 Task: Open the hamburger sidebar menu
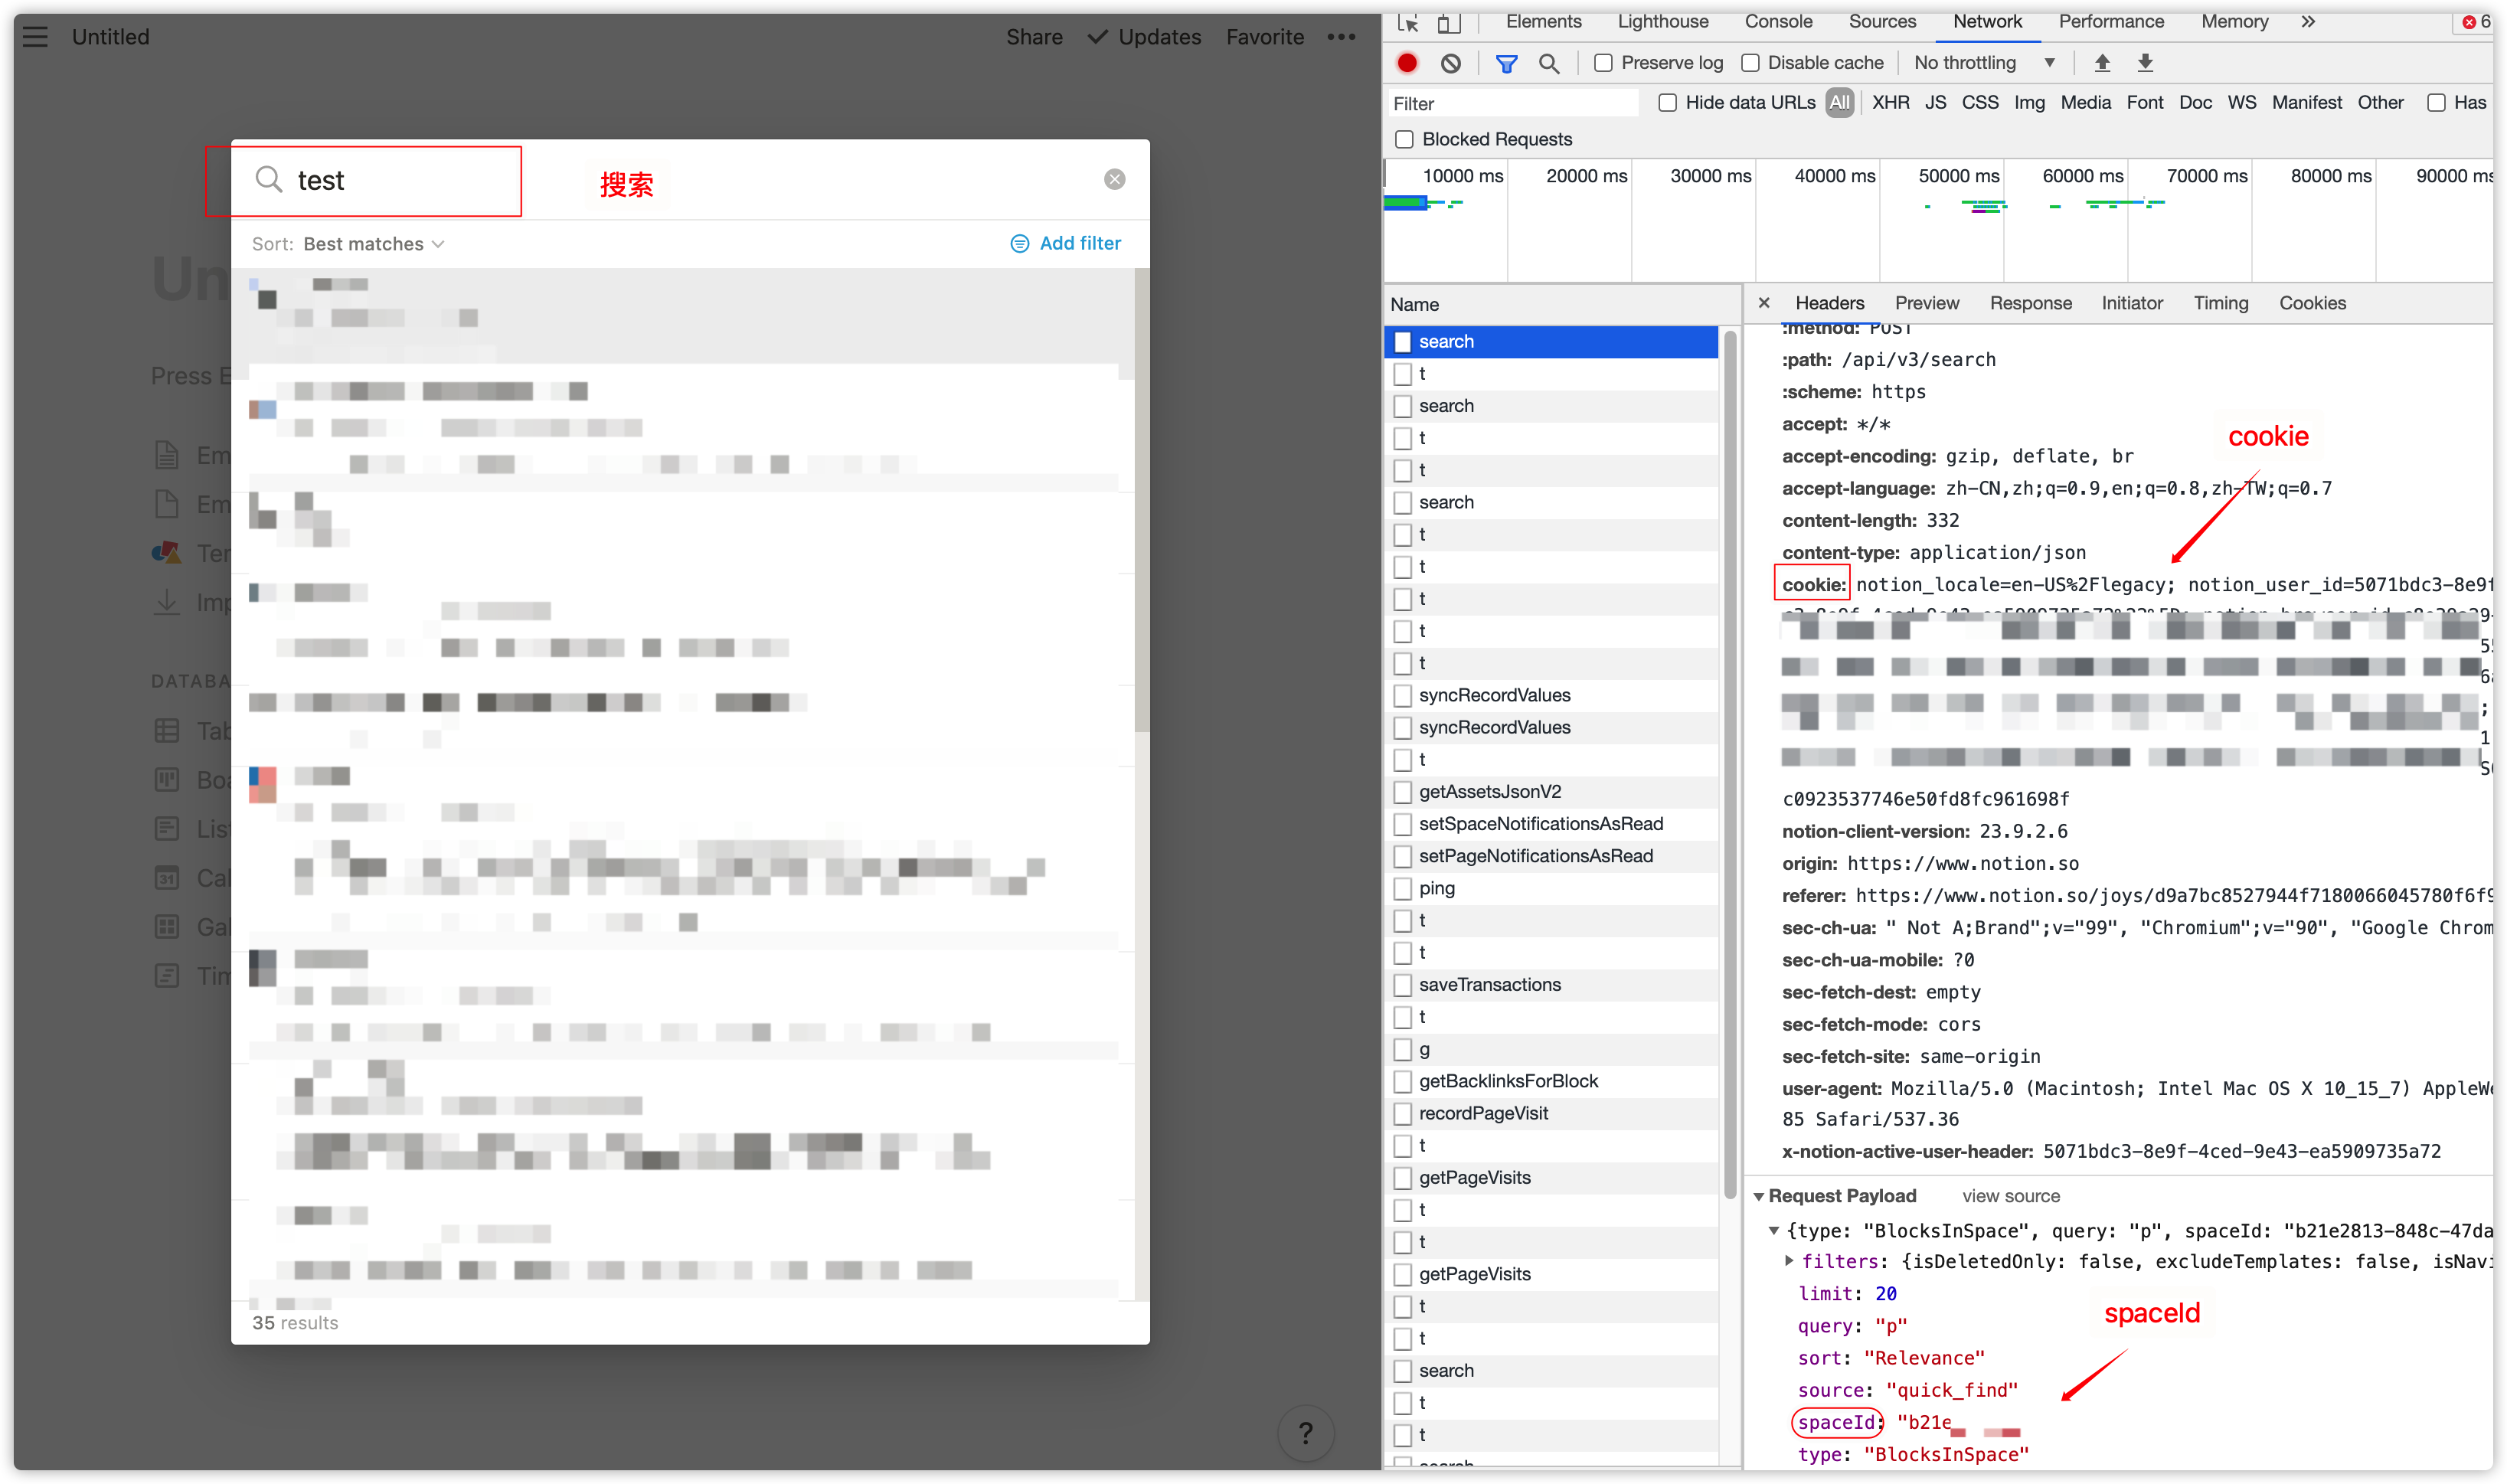point(36,37)
